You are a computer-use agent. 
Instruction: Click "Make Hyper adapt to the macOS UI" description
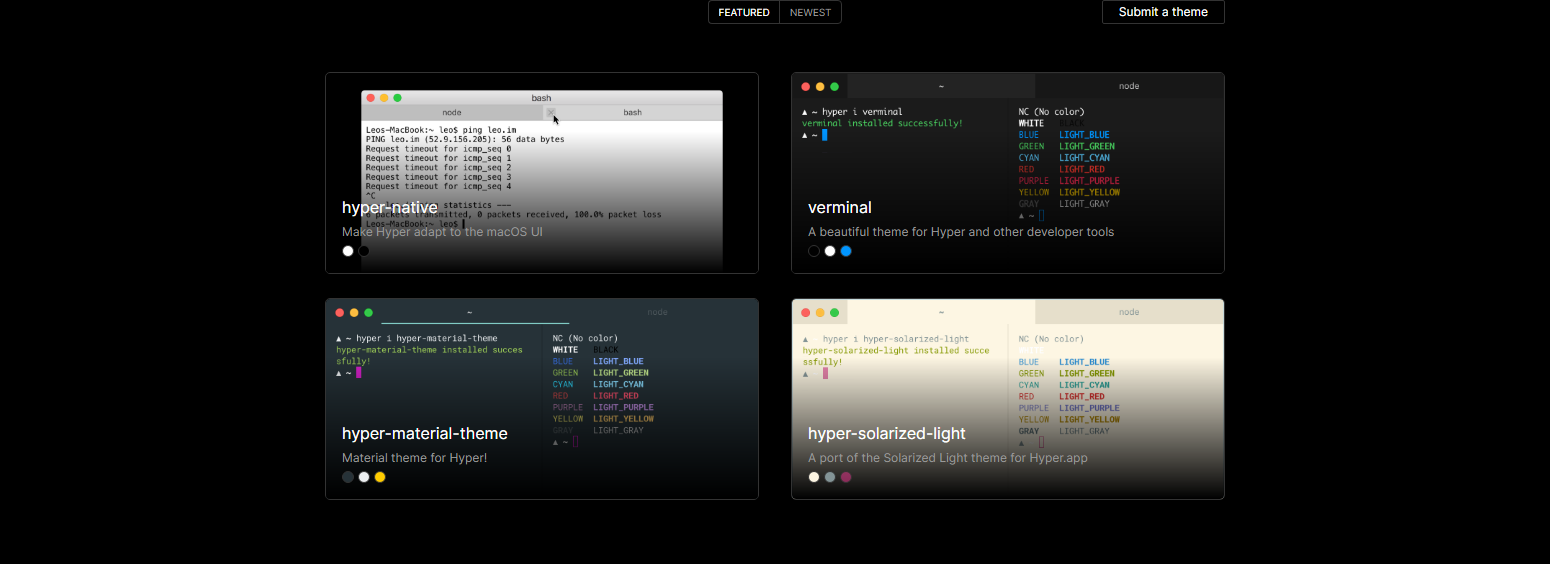(x=442, y=232)
